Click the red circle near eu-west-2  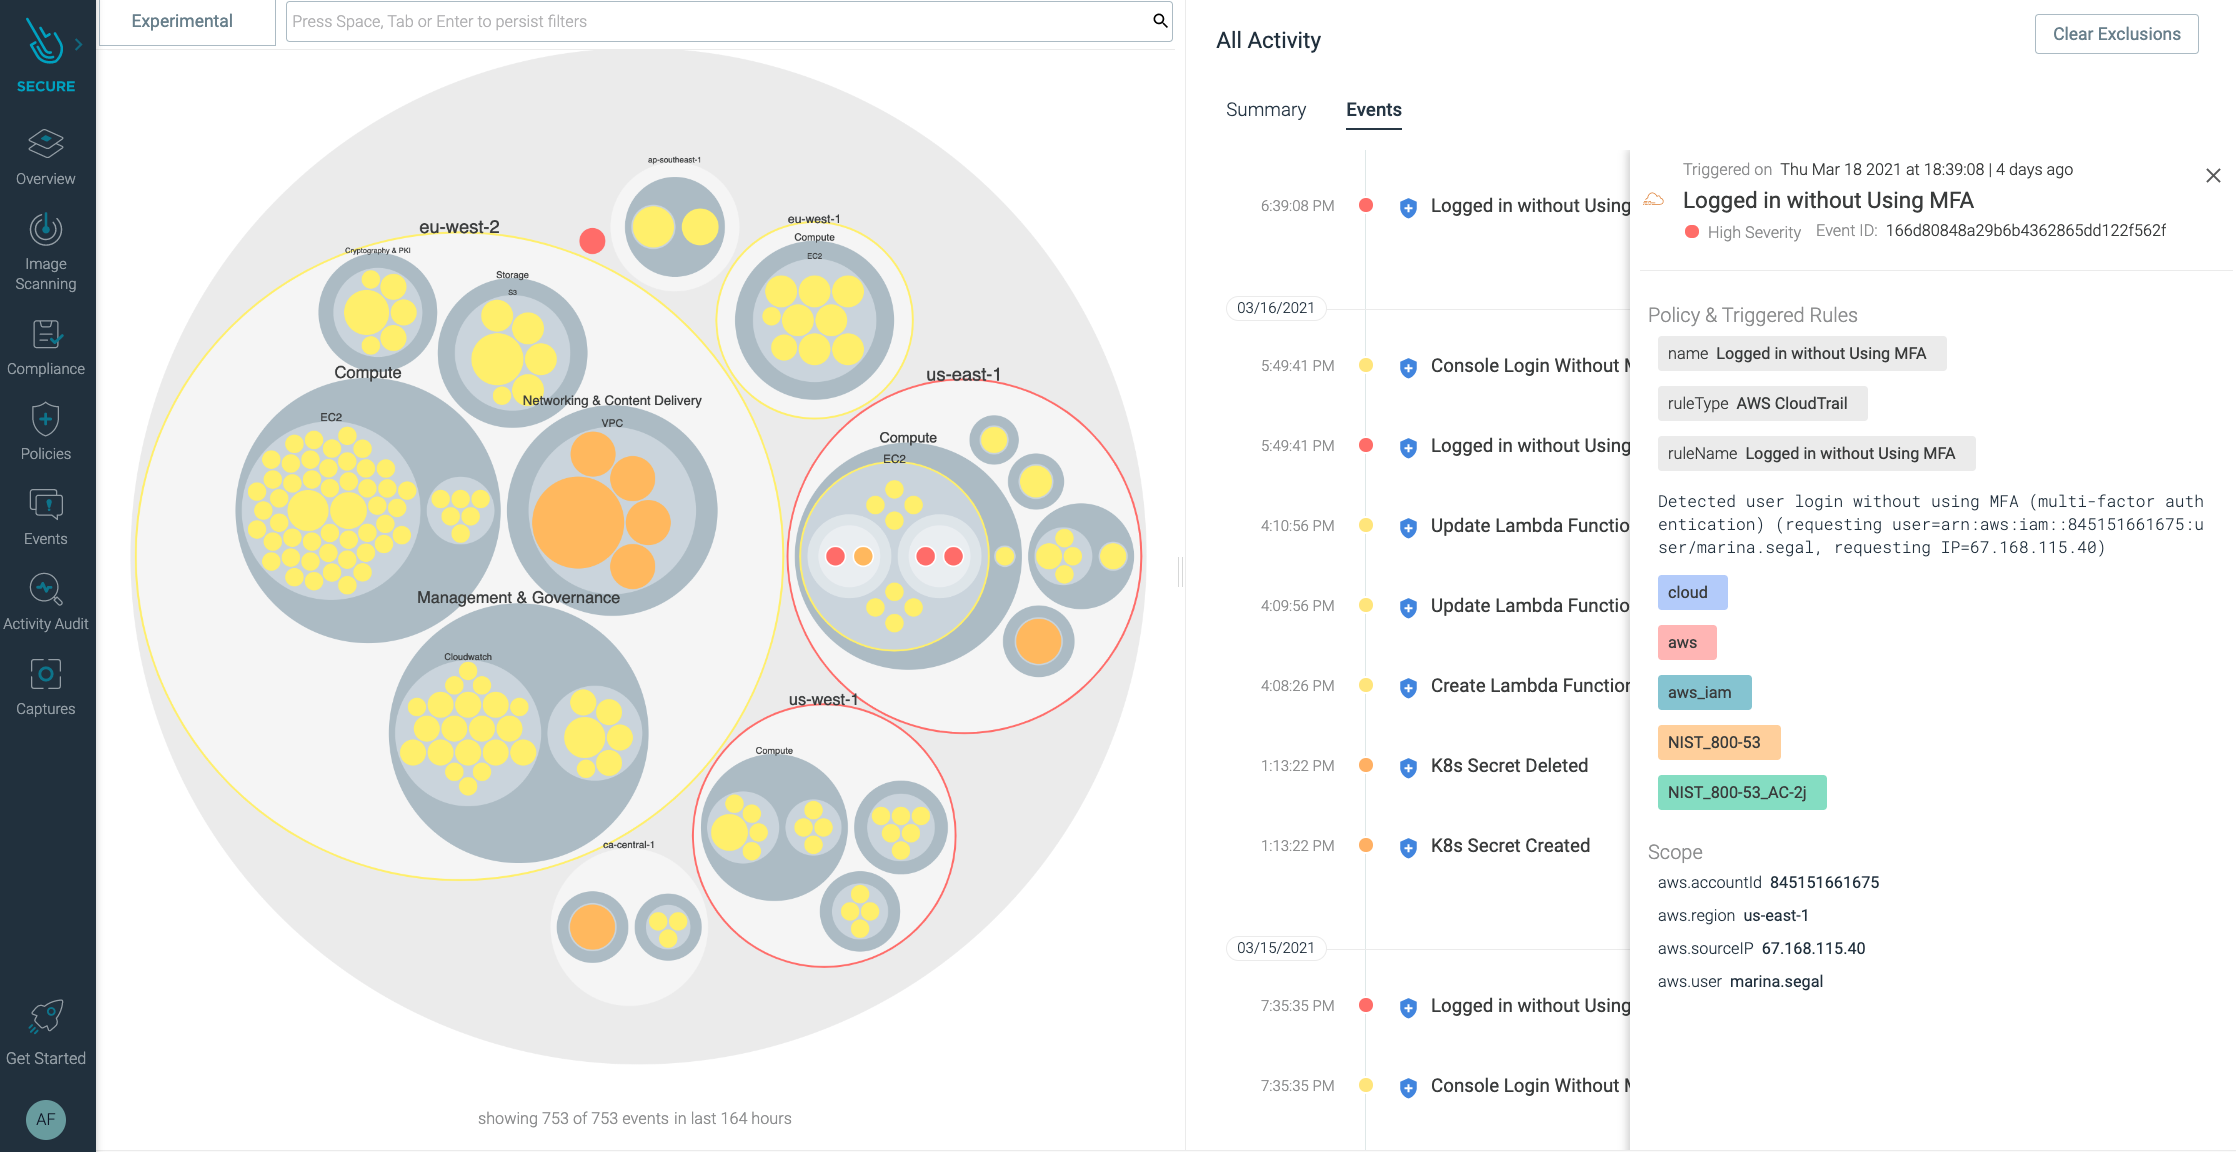pos(592,241)
